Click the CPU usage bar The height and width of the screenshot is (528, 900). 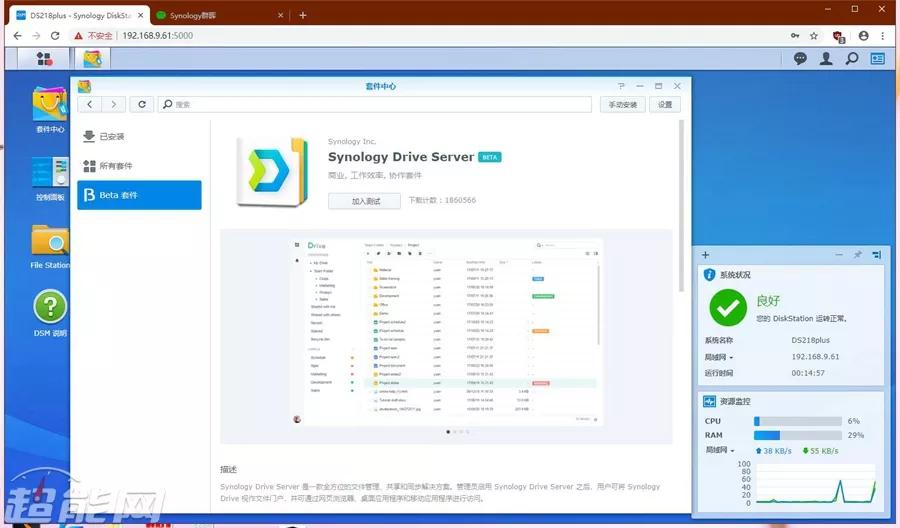coord(797,421)
